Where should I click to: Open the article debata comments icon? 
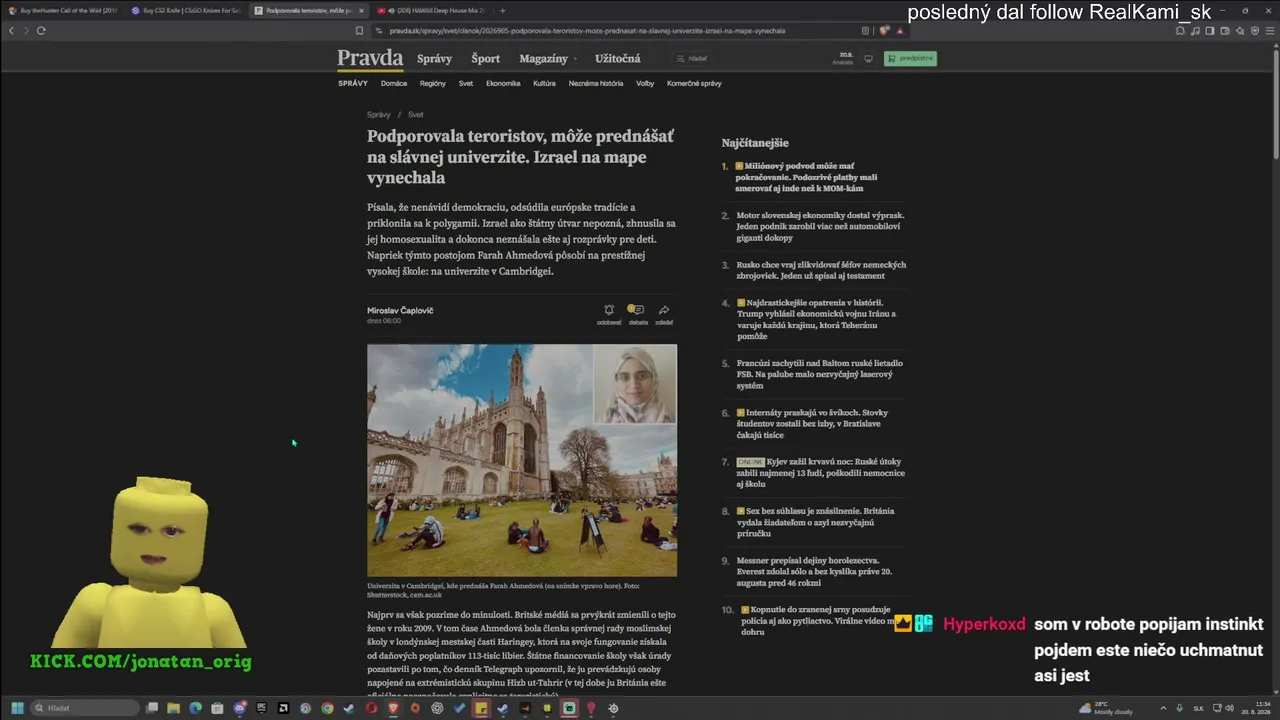(637, 315)
